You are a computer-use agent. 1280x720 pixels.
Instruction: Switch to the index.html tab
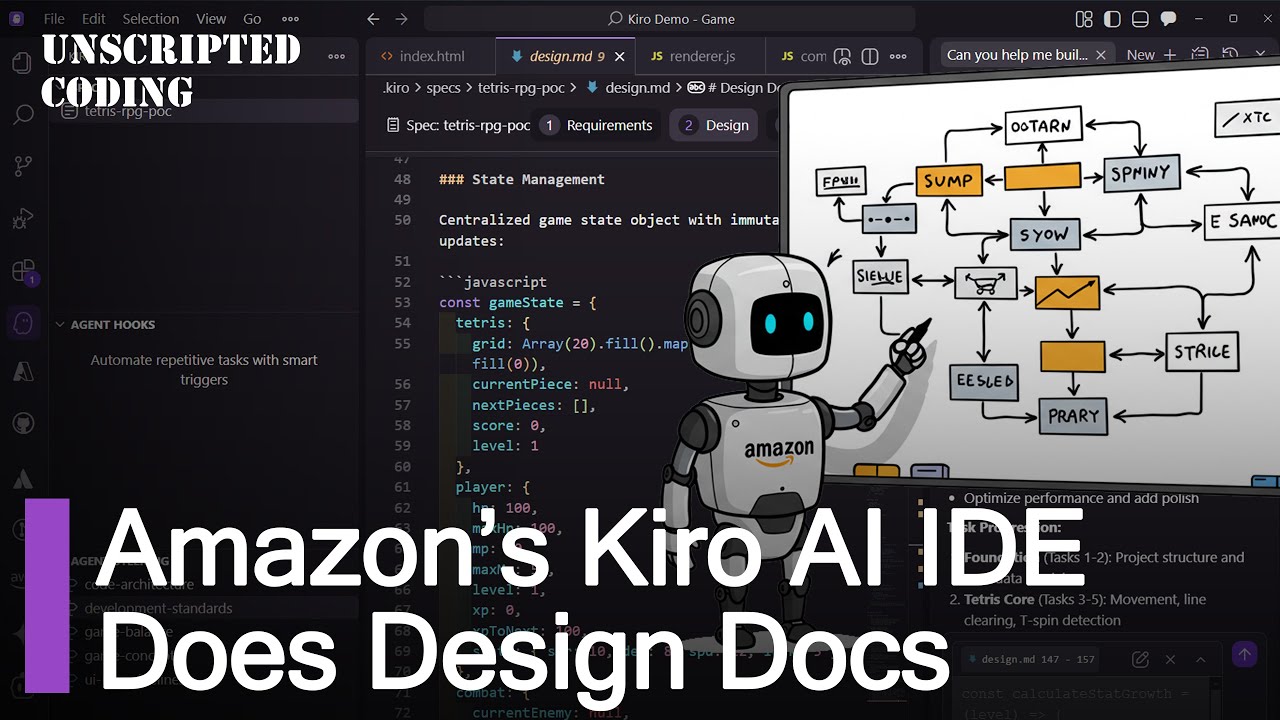pos(431,56)
